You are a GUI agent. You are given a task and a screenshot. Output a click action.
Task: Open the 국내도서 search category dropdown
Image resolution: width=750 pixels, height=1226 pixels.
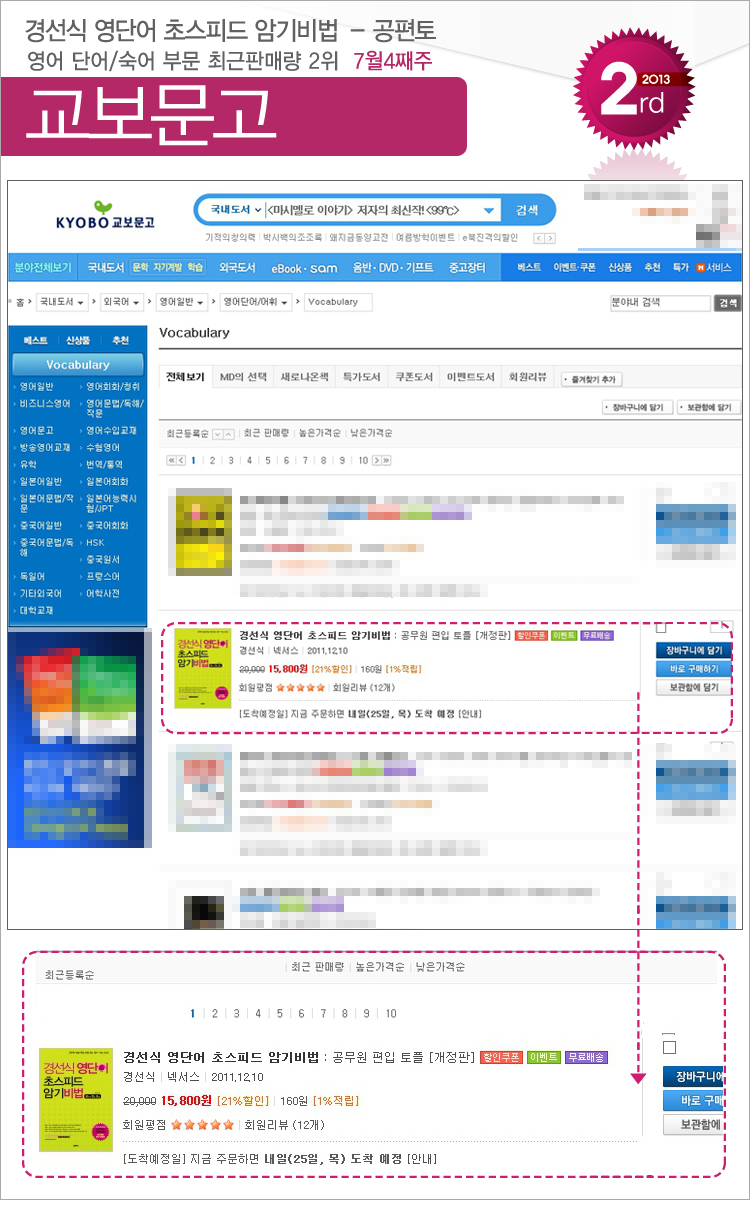click(x=236, y=210)
